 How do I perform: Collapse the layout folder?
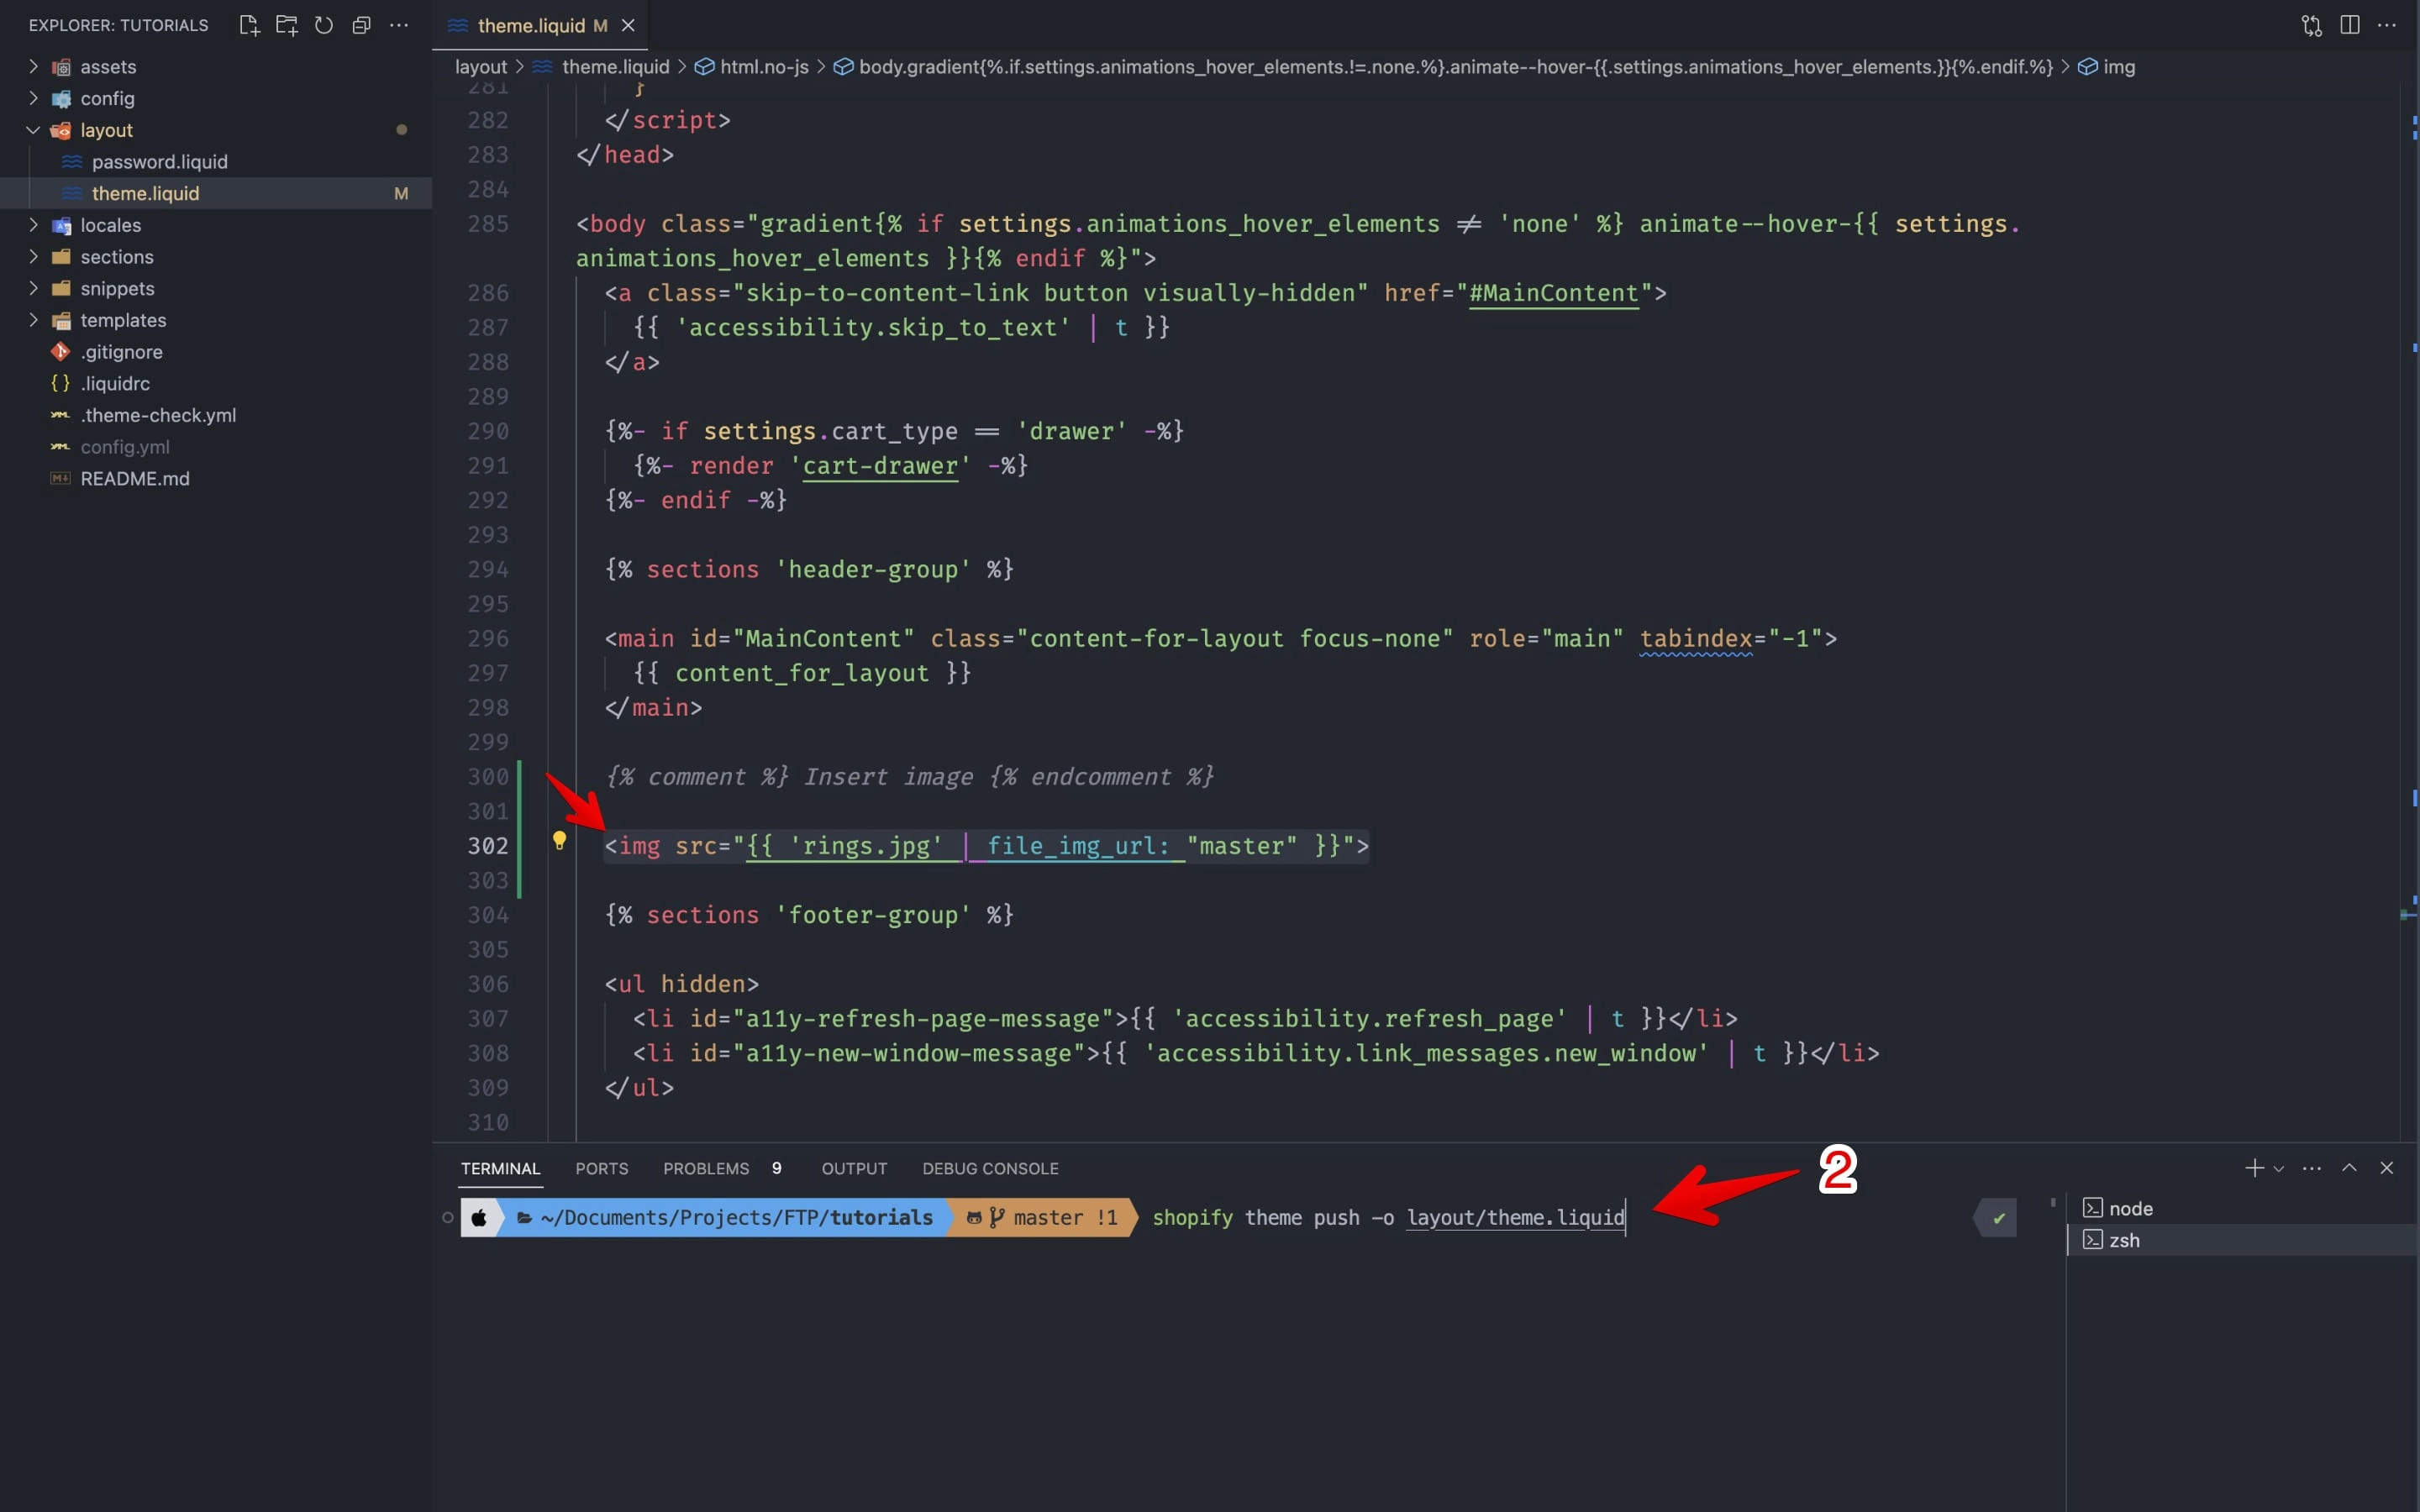pyautogui.click(x=216, y=130)
